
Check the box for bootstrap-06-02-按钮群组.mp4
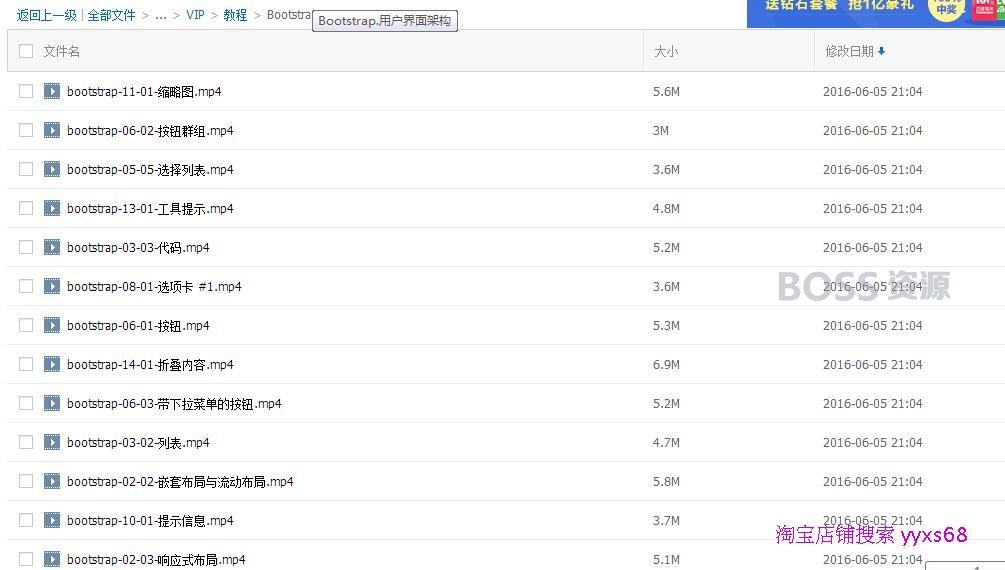26,130
